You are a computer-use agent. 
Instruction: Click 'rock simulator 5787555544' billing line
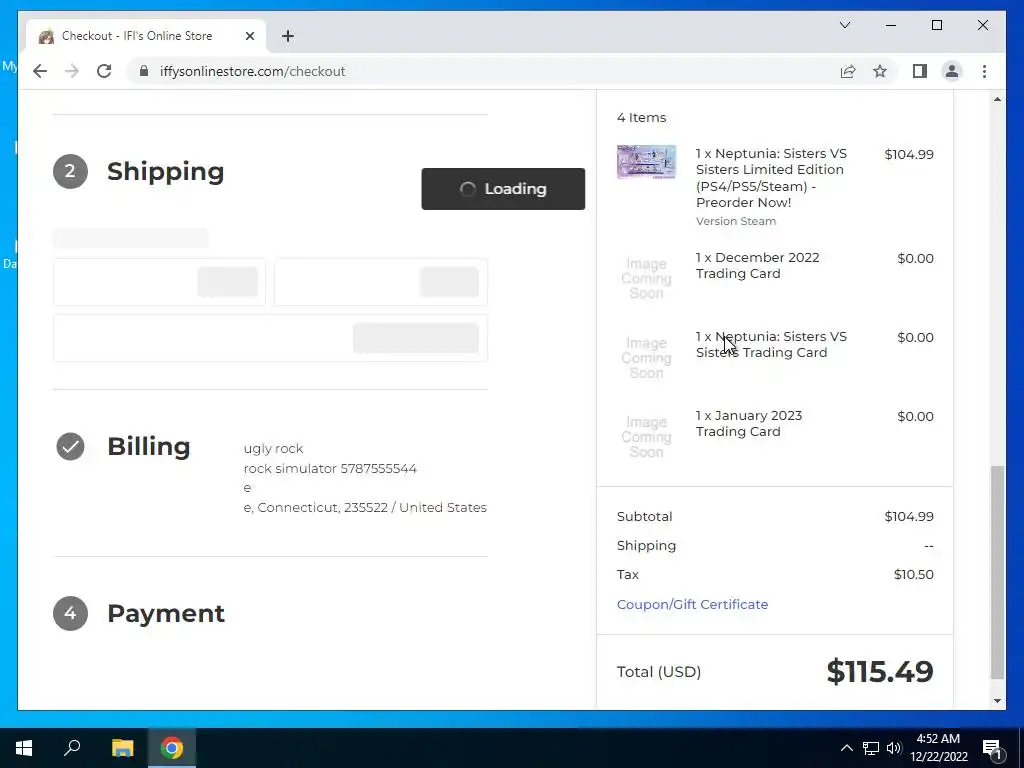330,468
